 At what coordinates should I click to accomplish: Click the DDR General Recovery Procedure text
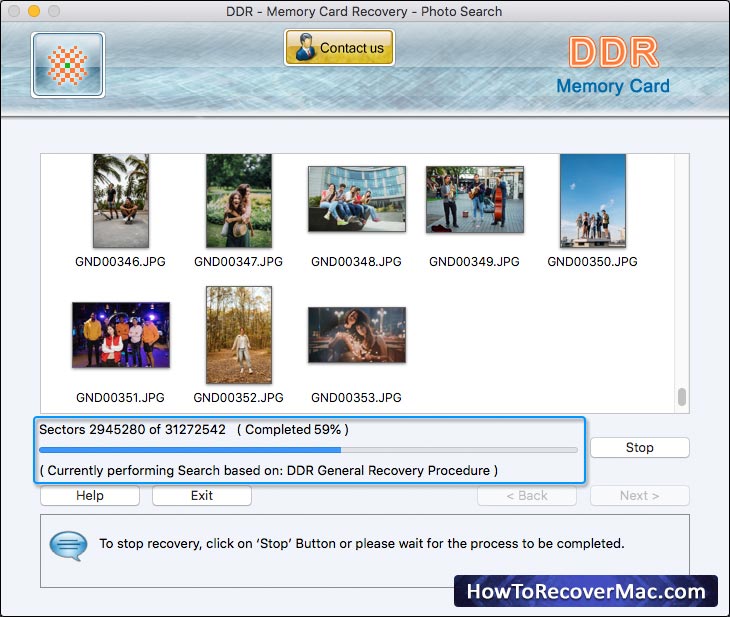point(388,470)
